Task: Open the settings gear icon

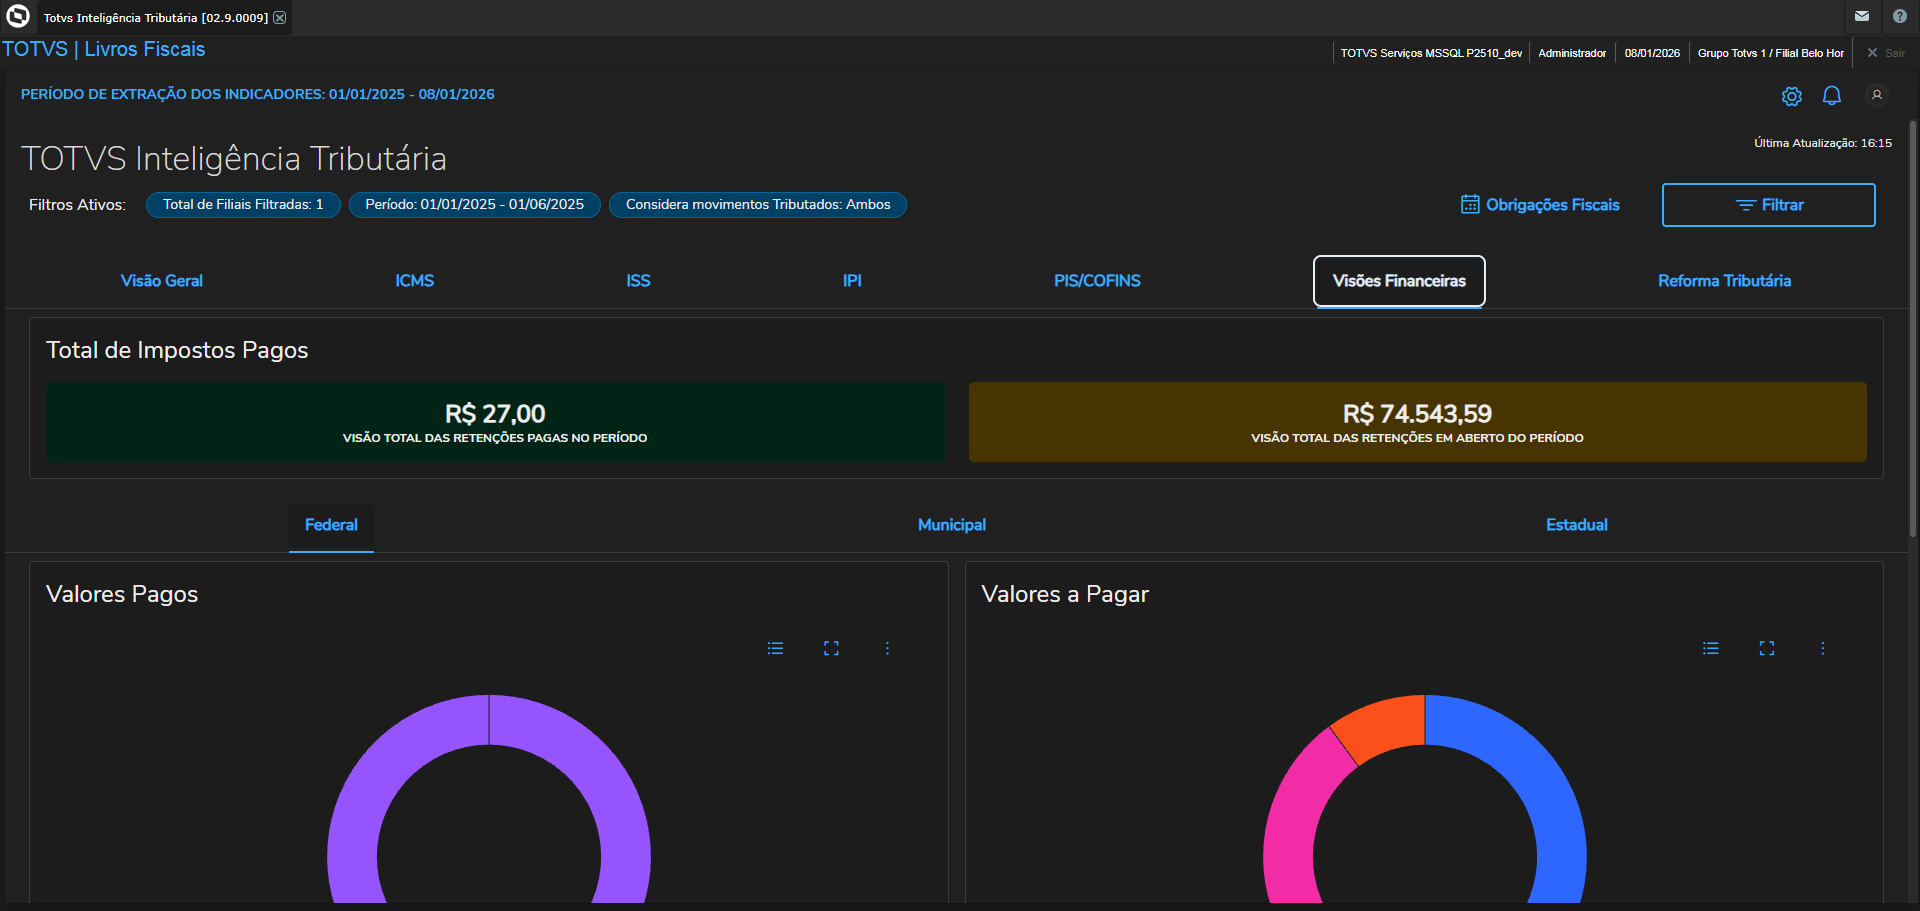Action: tap(1792, 96)
